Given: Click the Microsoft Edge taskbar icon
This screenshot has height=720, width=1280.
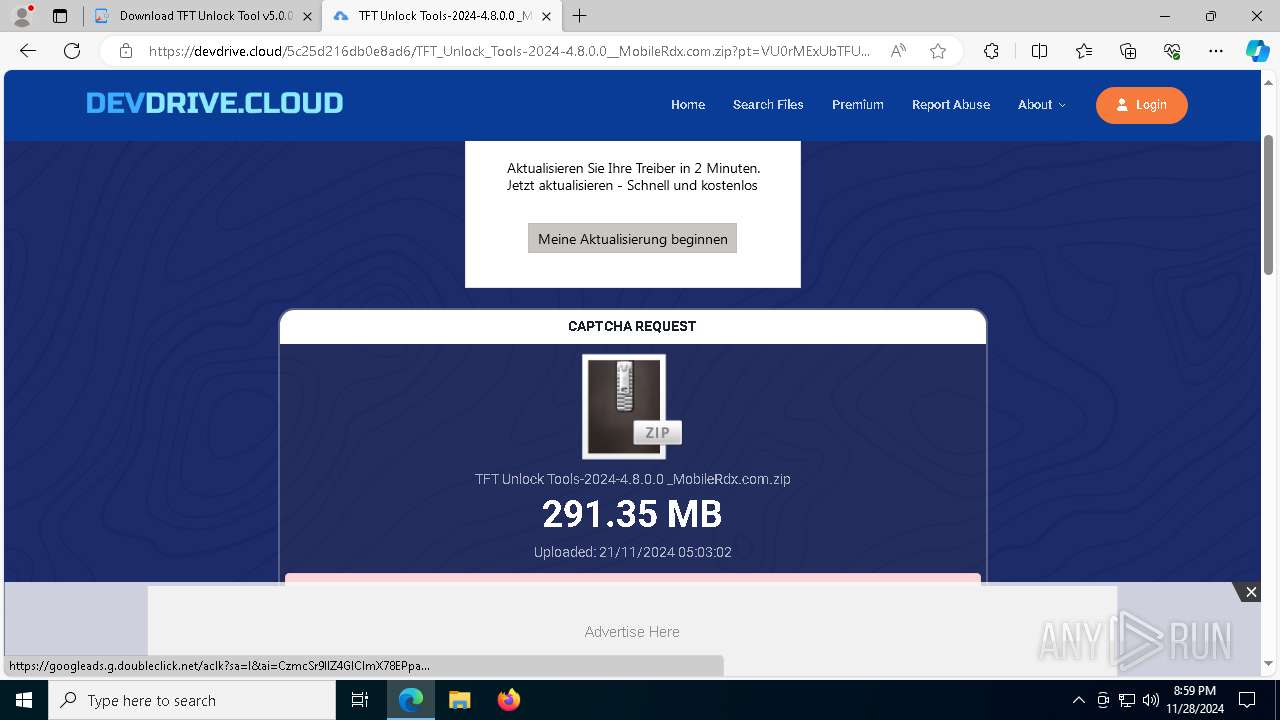Looking at the screenshot, I should (x=411, y=700).
